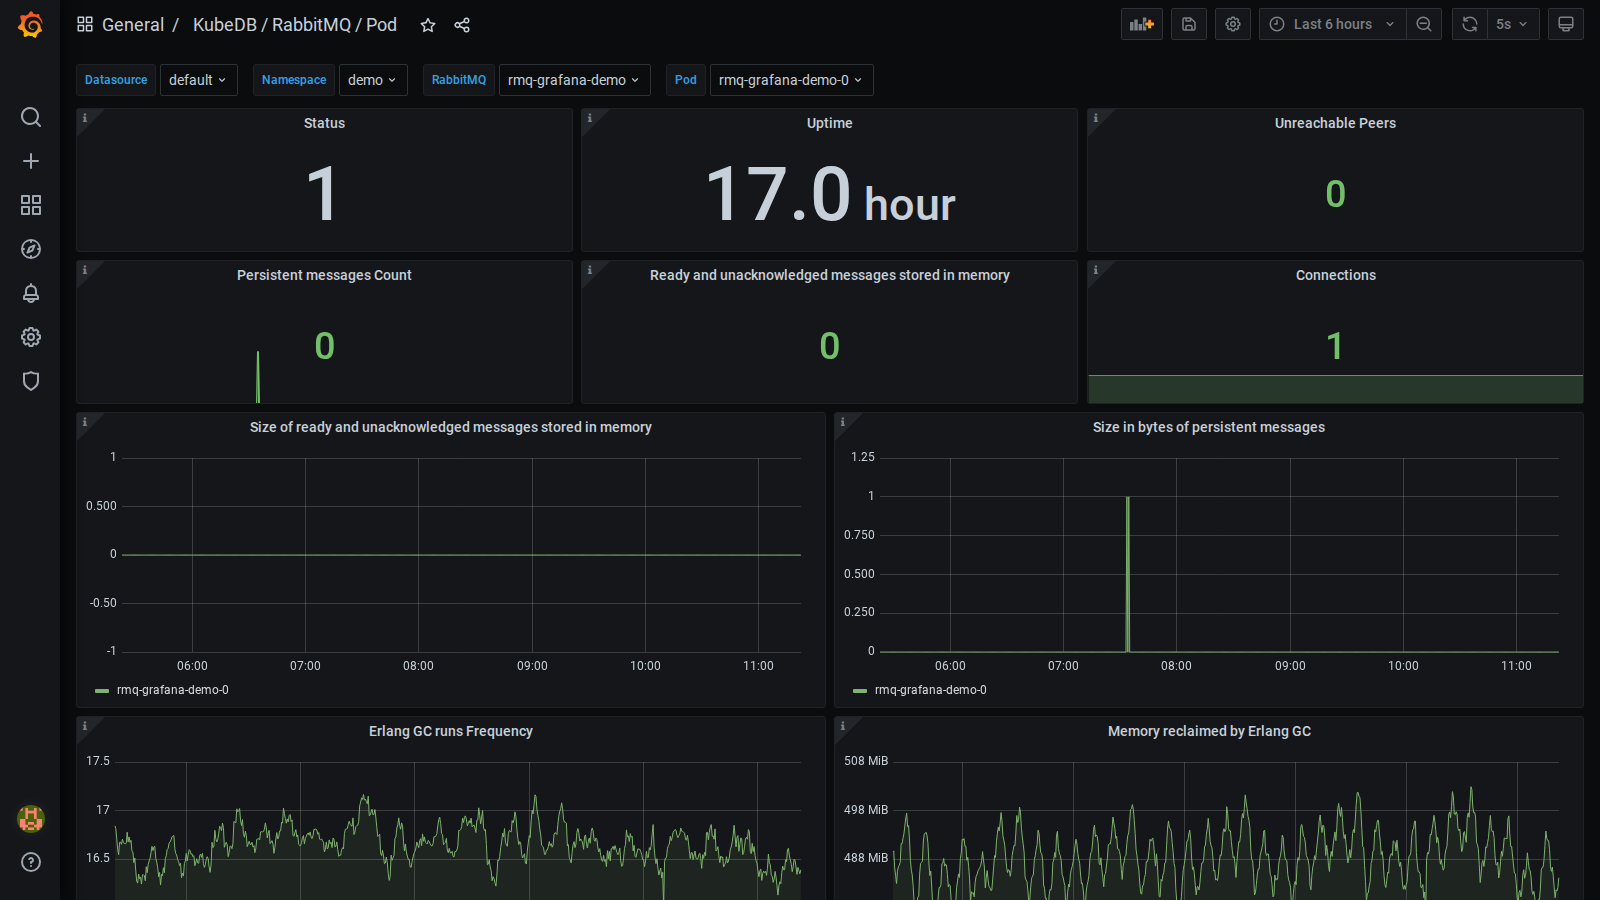This screenshot has width=1600, height=900.
Task: Click KubeDB / RabbitMQ / Pod dashboard title
Action: click(x=295, y=25)
